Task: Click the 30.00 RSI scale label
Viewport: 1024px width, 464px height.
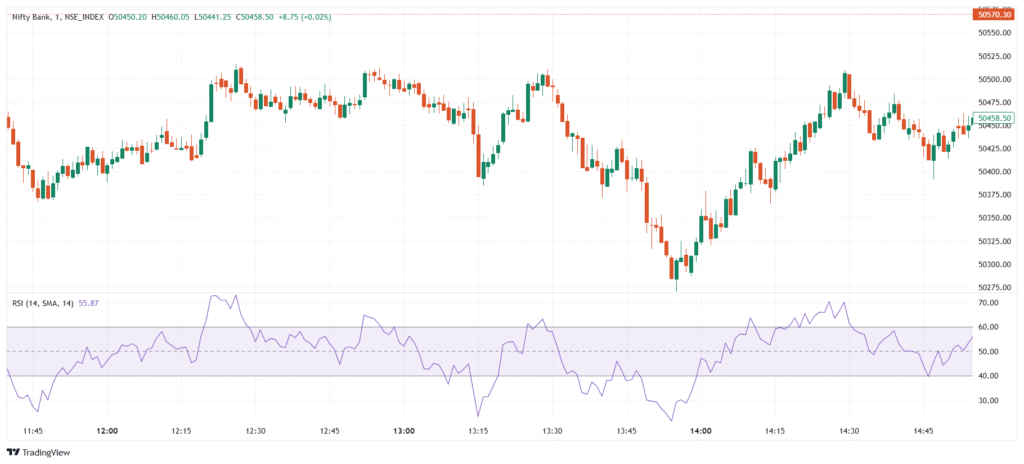Action: (x=989, y=400)
